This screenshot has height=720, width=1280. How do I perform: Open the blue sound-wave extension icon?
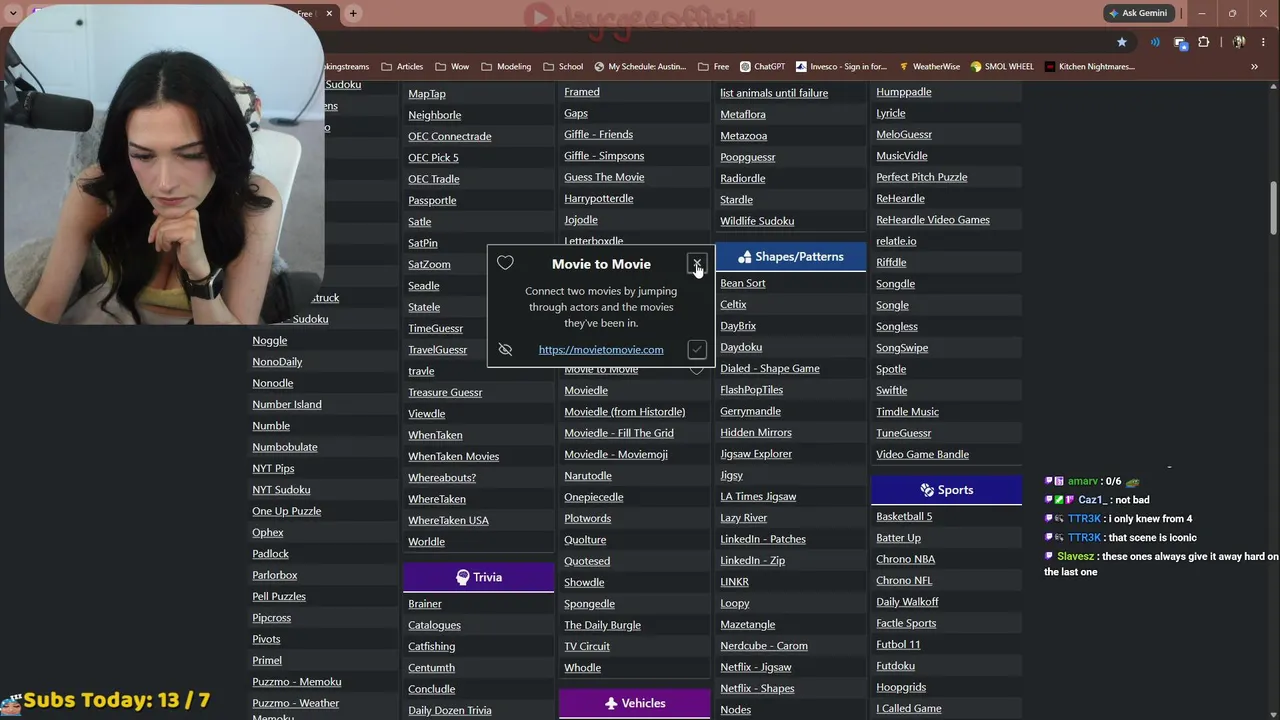coord(1155,42)
